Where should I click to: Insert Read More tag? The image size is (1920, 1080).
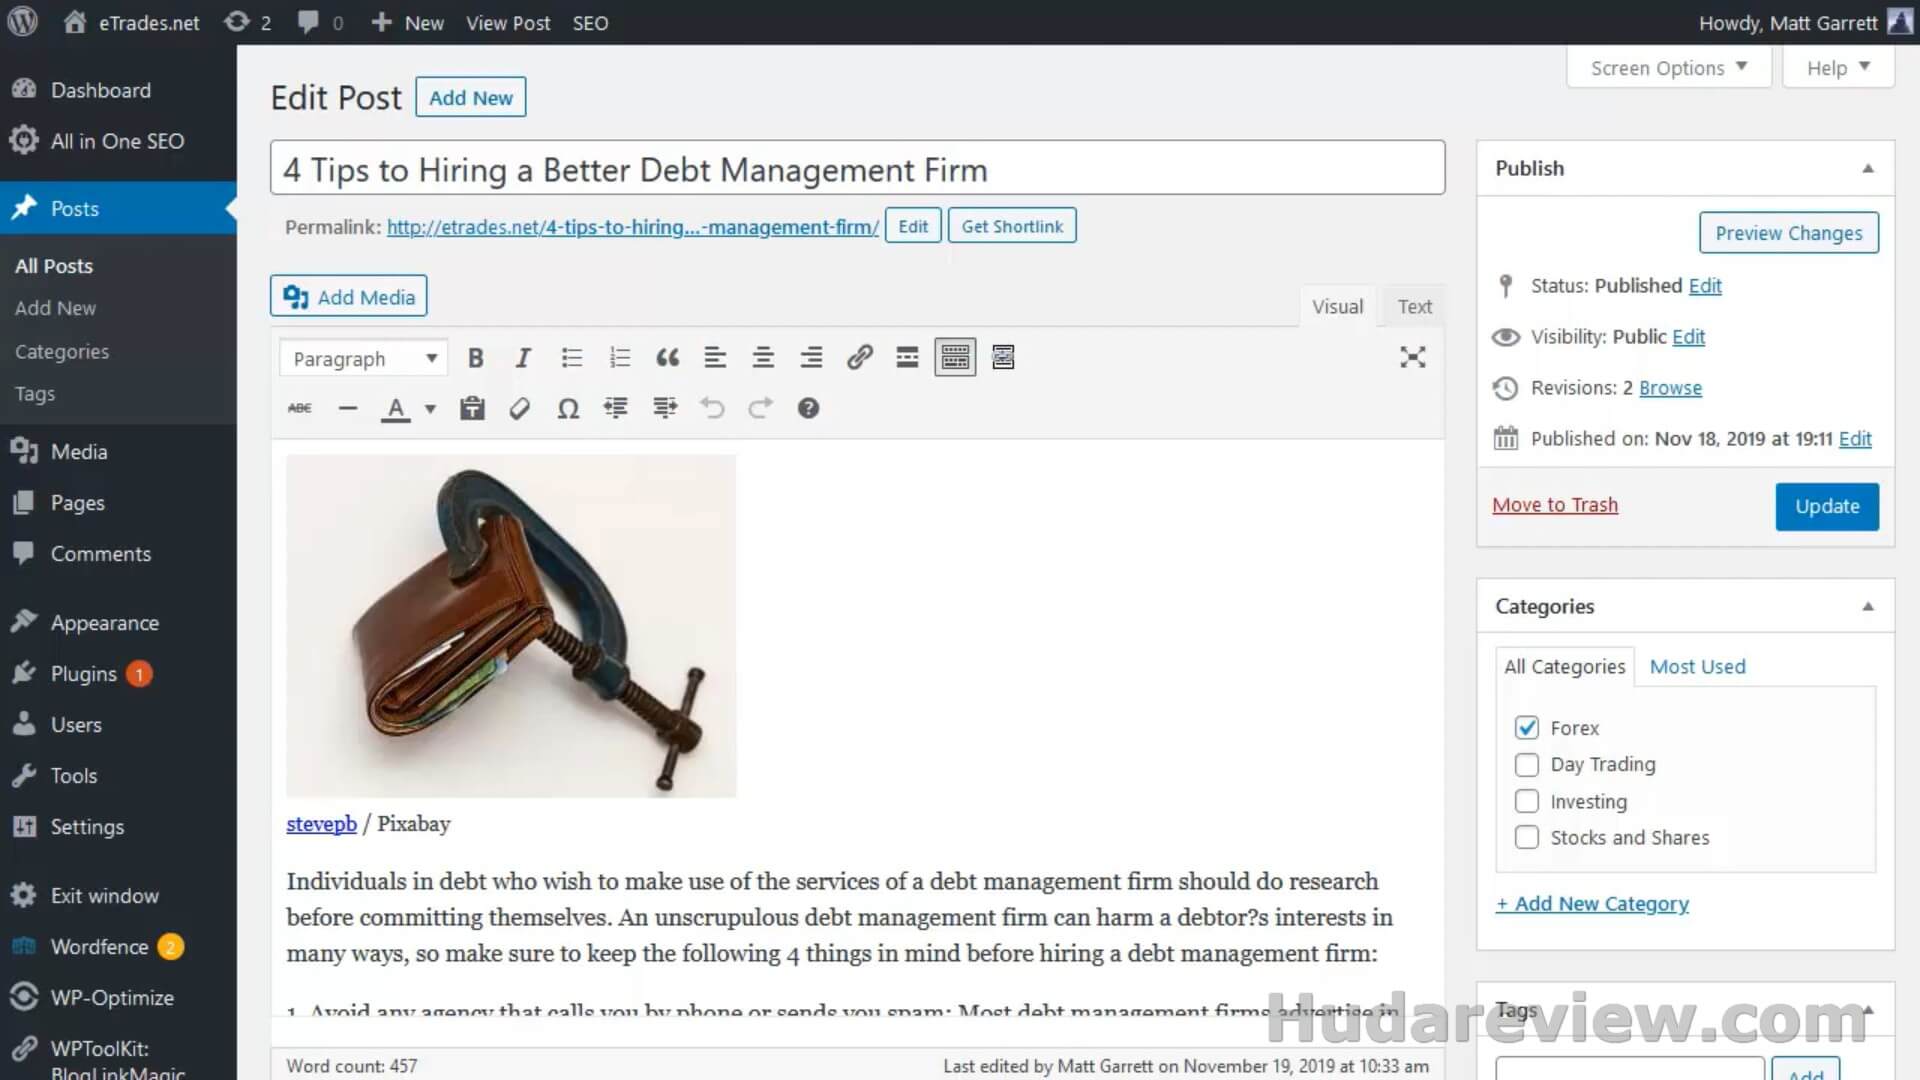907,358
